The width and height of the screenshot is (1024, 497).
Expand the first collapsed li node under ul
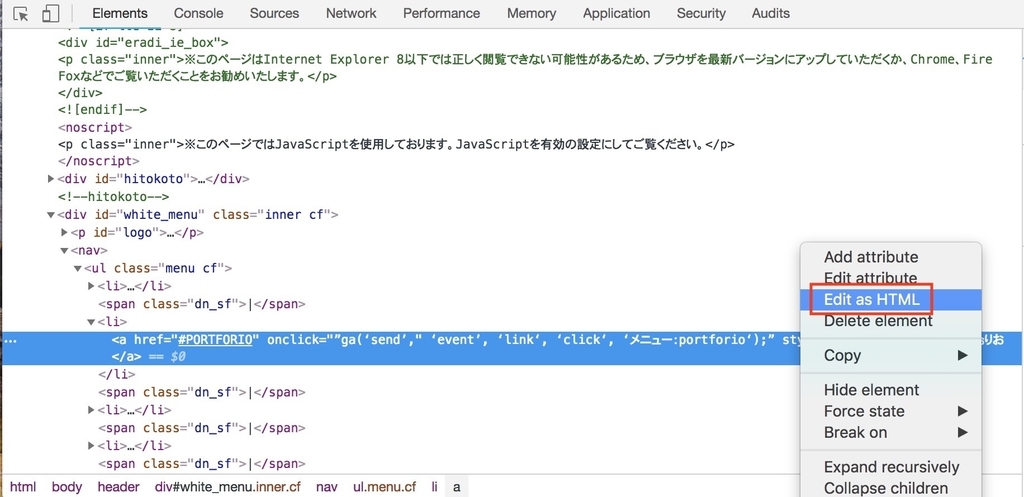[x=91, y=286]
